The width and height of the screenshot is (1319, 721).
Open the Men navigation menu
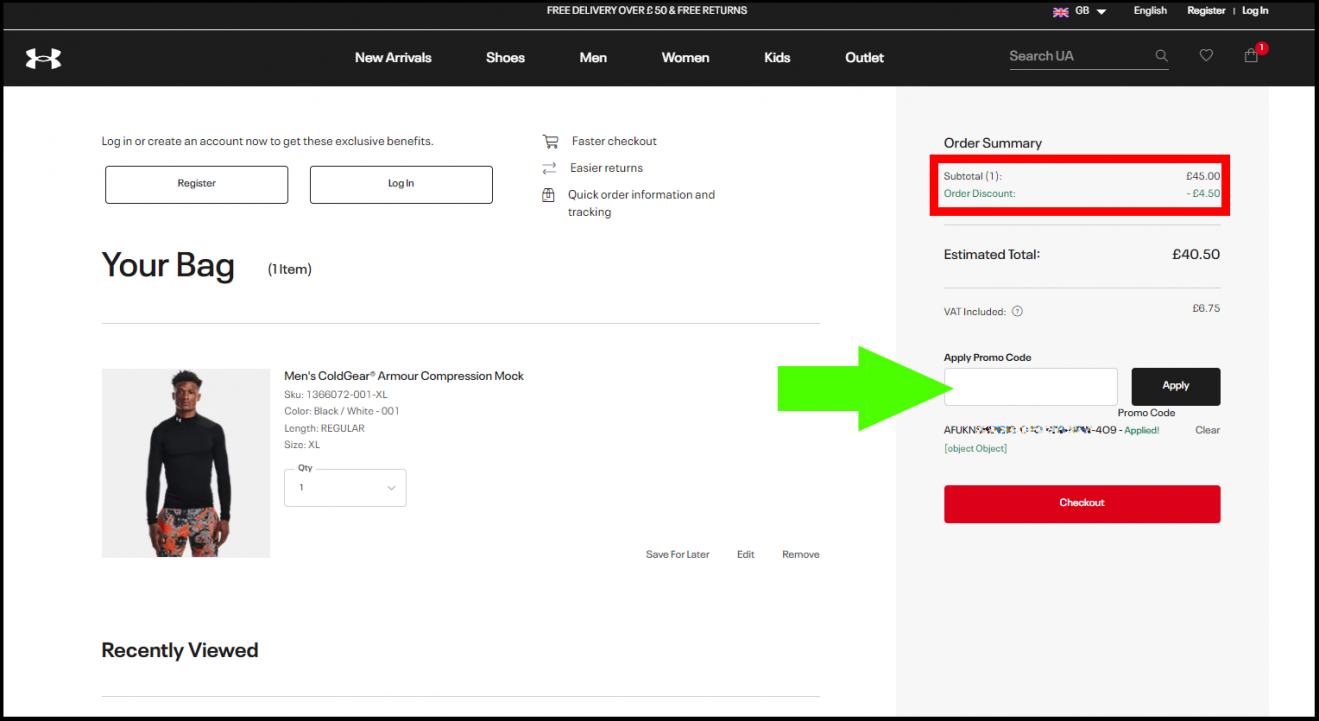pyautogui.click(x=593, y=57)
